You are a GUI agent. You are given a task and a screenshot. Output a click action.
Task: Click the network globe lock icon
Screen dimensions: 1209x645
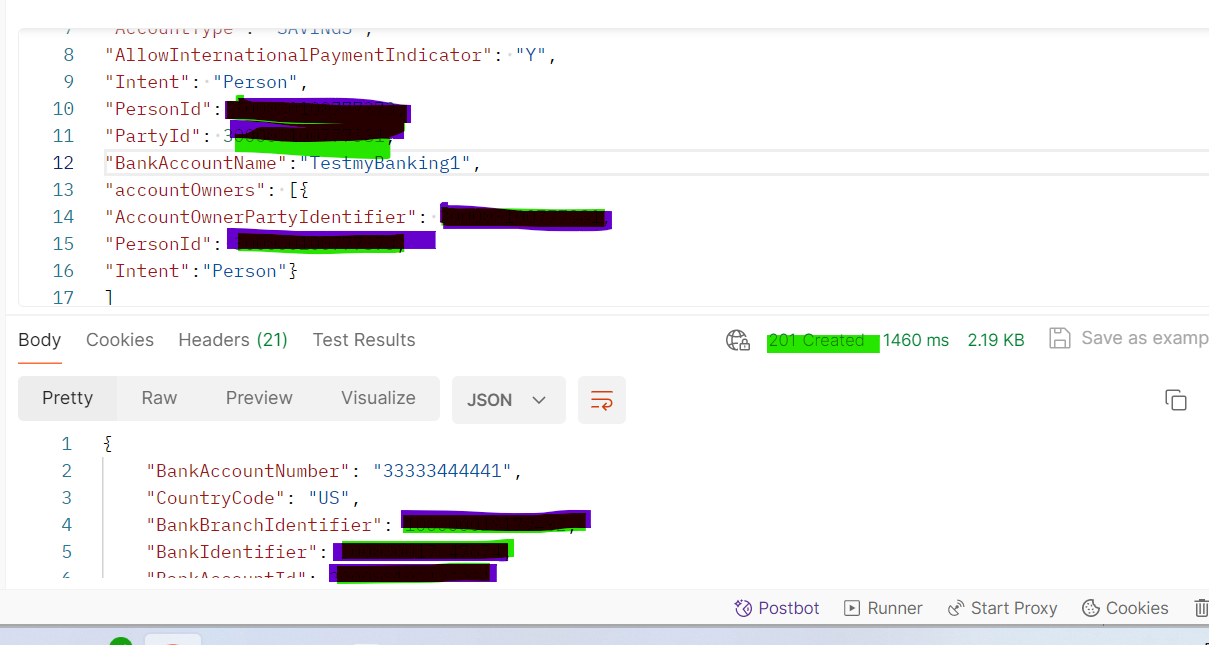[x=738, y=340]
